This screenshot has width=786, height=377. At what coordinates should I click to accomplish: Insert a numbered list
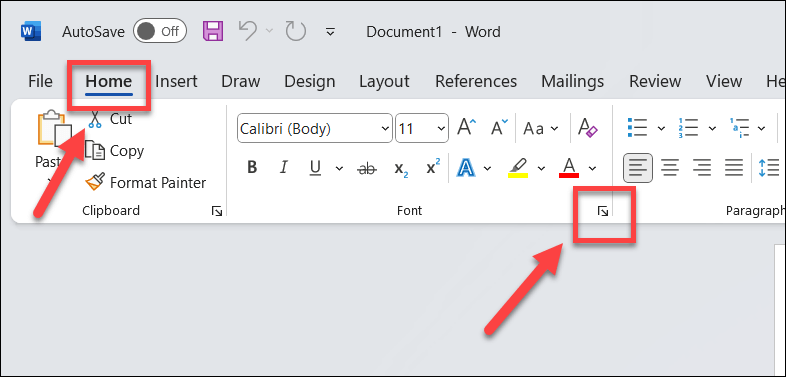pyautogui.click(x=689, y=128)
